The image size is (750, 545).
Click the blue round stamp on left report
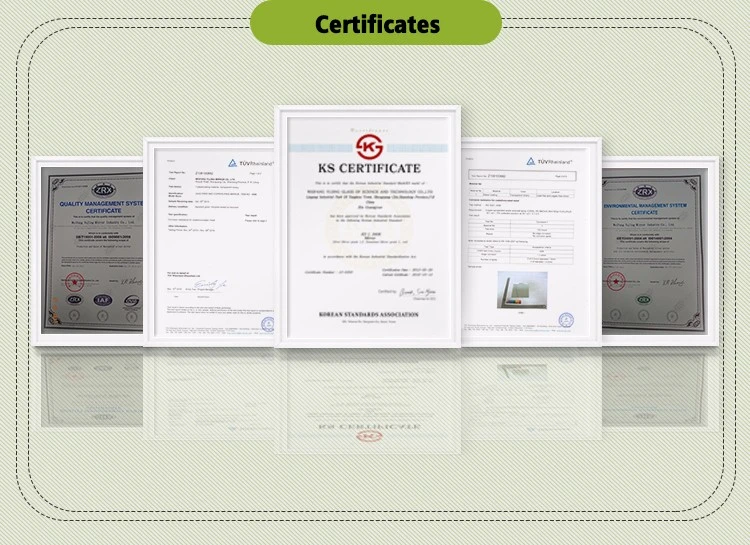point(268,324)
